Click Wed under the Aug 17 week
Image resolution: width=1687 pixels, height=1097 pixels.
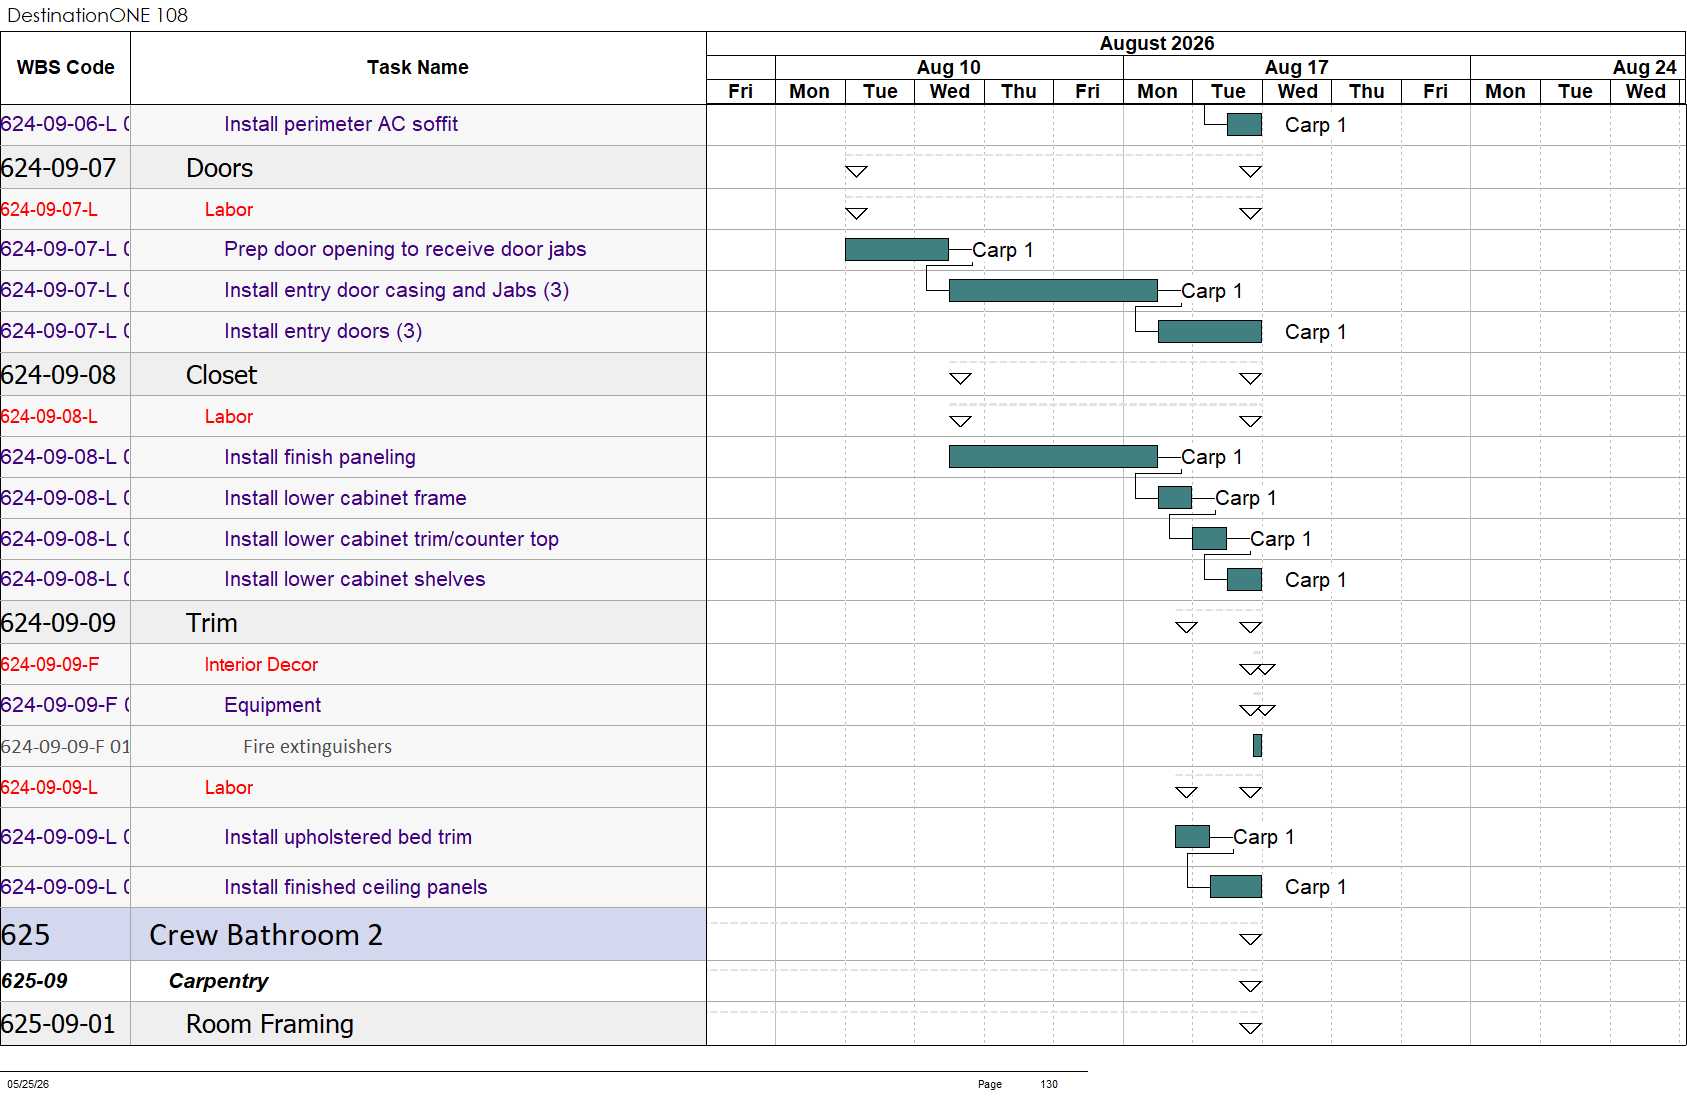1298,91
